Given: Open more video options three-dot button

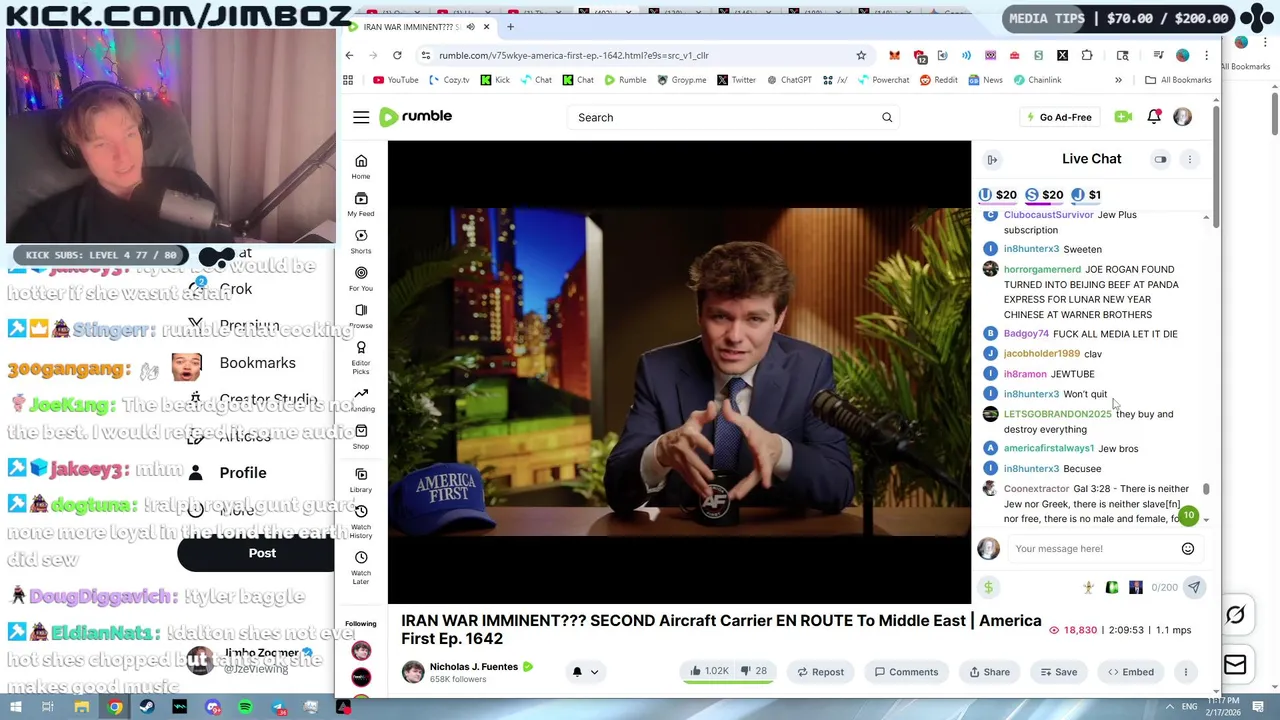Looking at the screenshot, I should tap(1186, 672).
